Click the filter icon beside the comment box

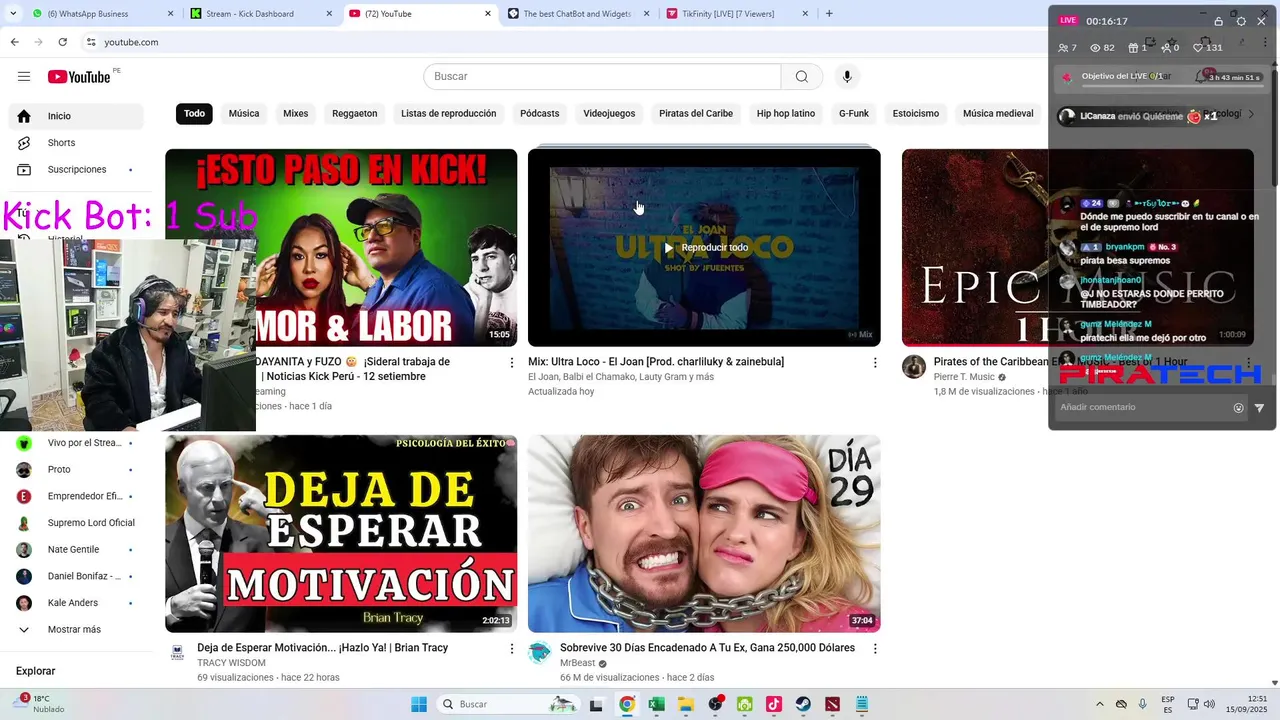pos(1259,408)
